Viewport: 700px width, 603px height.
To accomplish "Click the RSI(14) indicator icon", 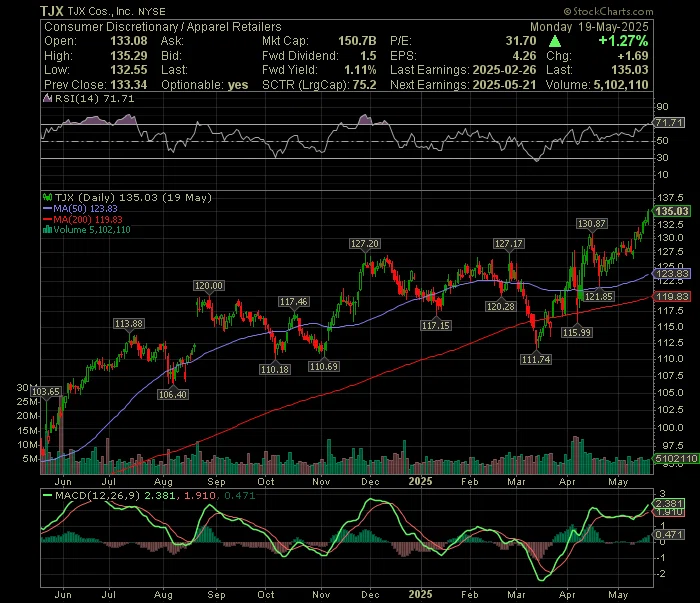I will 47,99.
